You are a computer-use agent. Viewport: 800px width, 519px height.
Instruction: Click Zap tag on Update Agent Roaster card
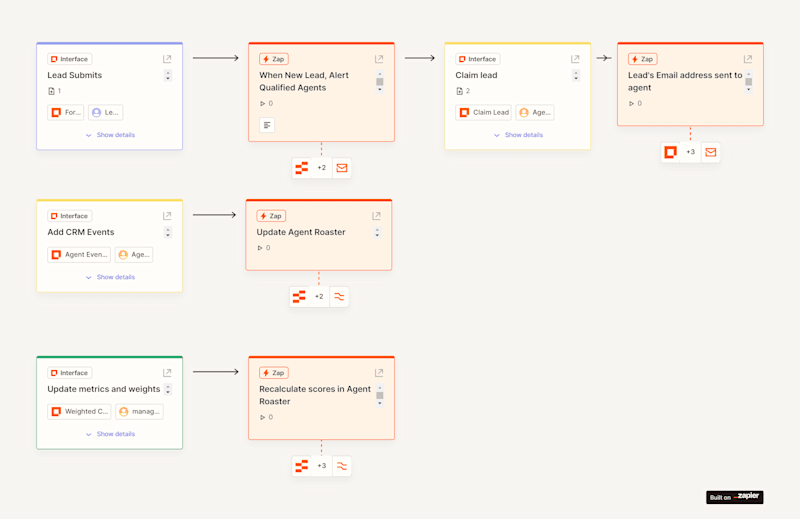point(271,216)
